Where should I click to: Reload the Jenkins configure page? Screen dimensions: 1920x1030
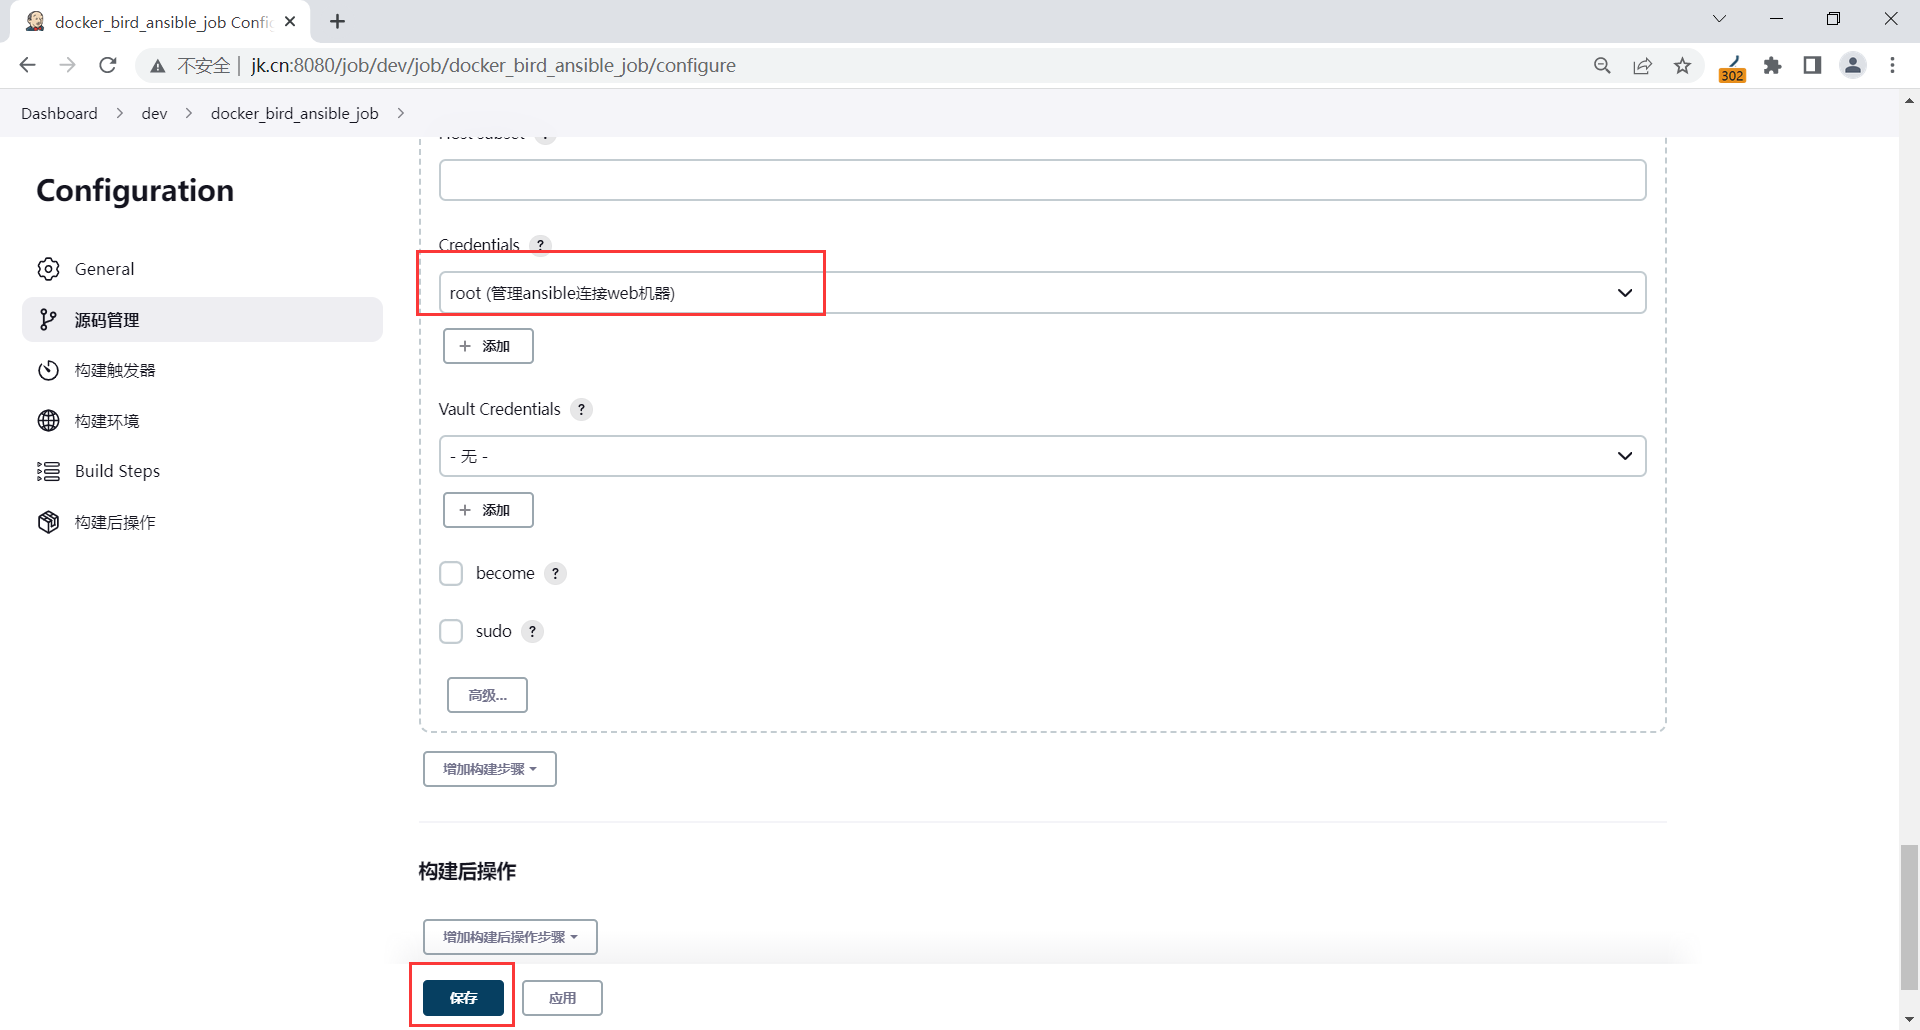tap(108, 65)
